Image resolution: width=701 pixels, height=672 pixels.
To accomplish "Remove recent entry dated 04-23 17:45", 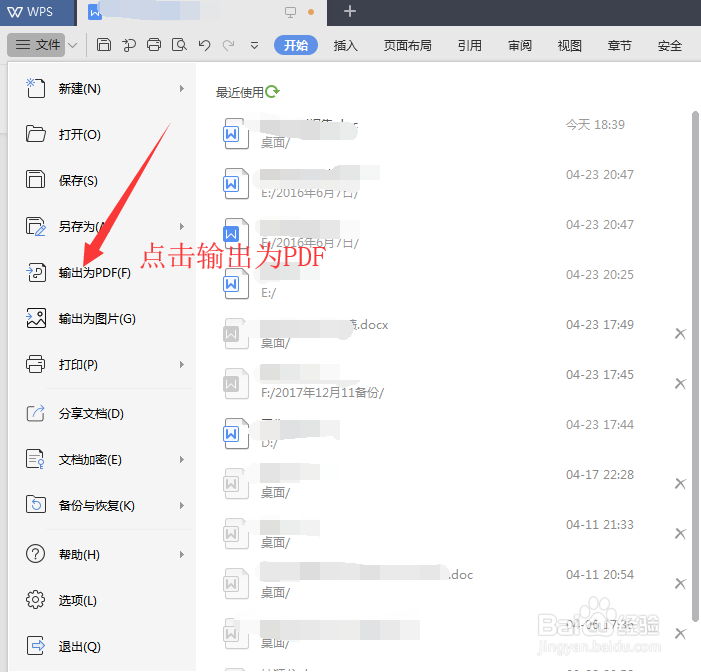I will coord(680,383).
